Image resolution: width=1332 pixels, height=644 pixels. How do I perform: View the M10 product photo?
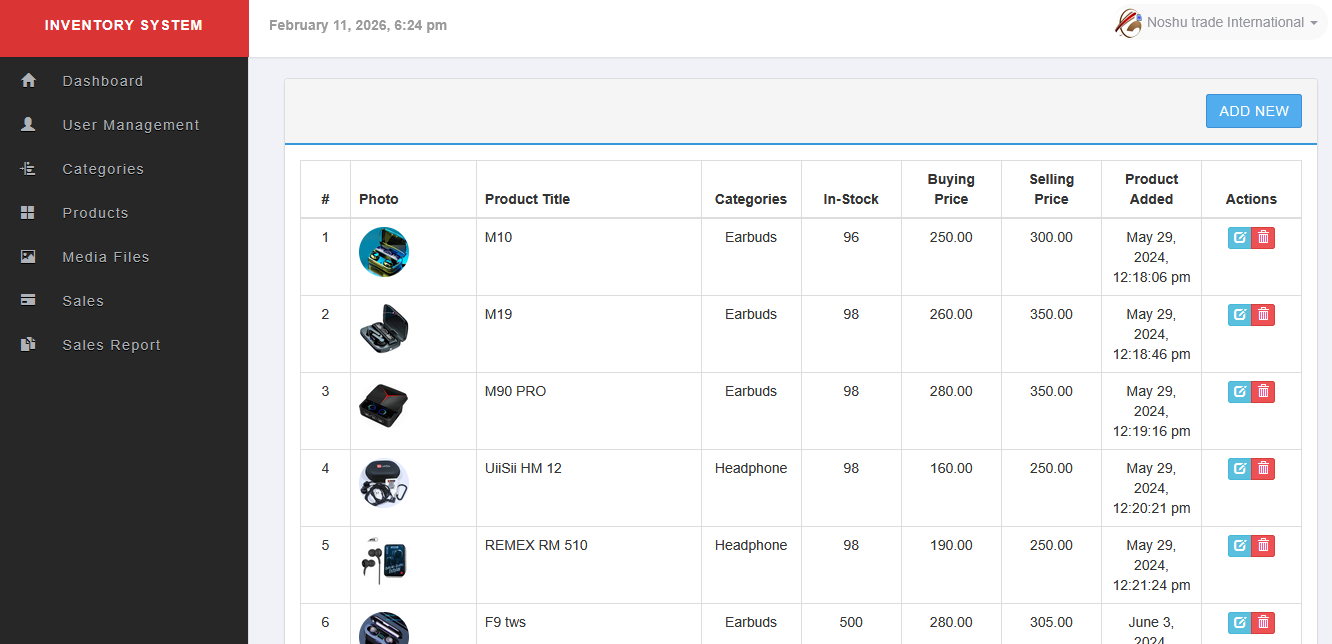click(x=384, y=252)
